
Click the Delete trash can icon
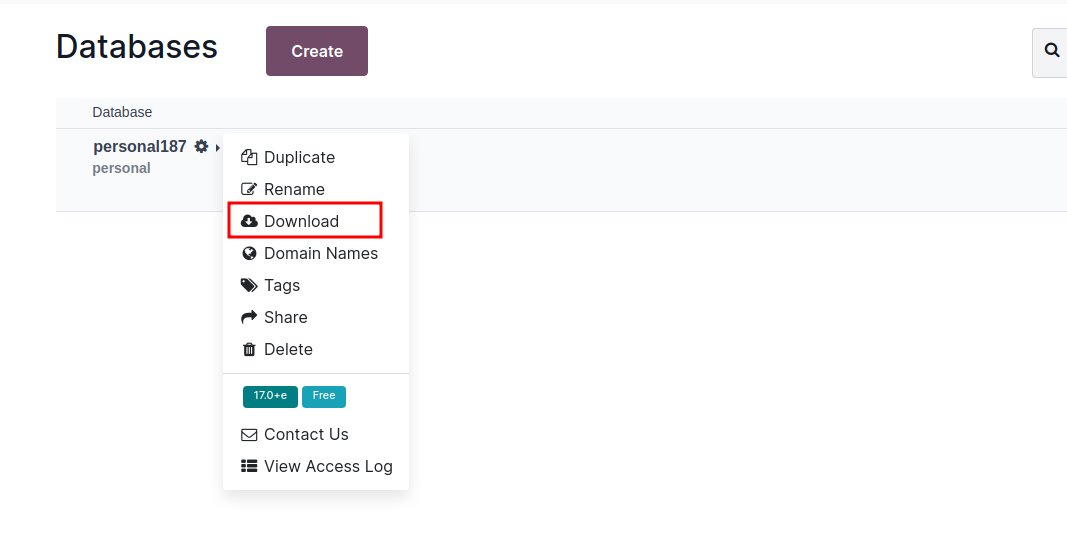(x=249, y=349)
